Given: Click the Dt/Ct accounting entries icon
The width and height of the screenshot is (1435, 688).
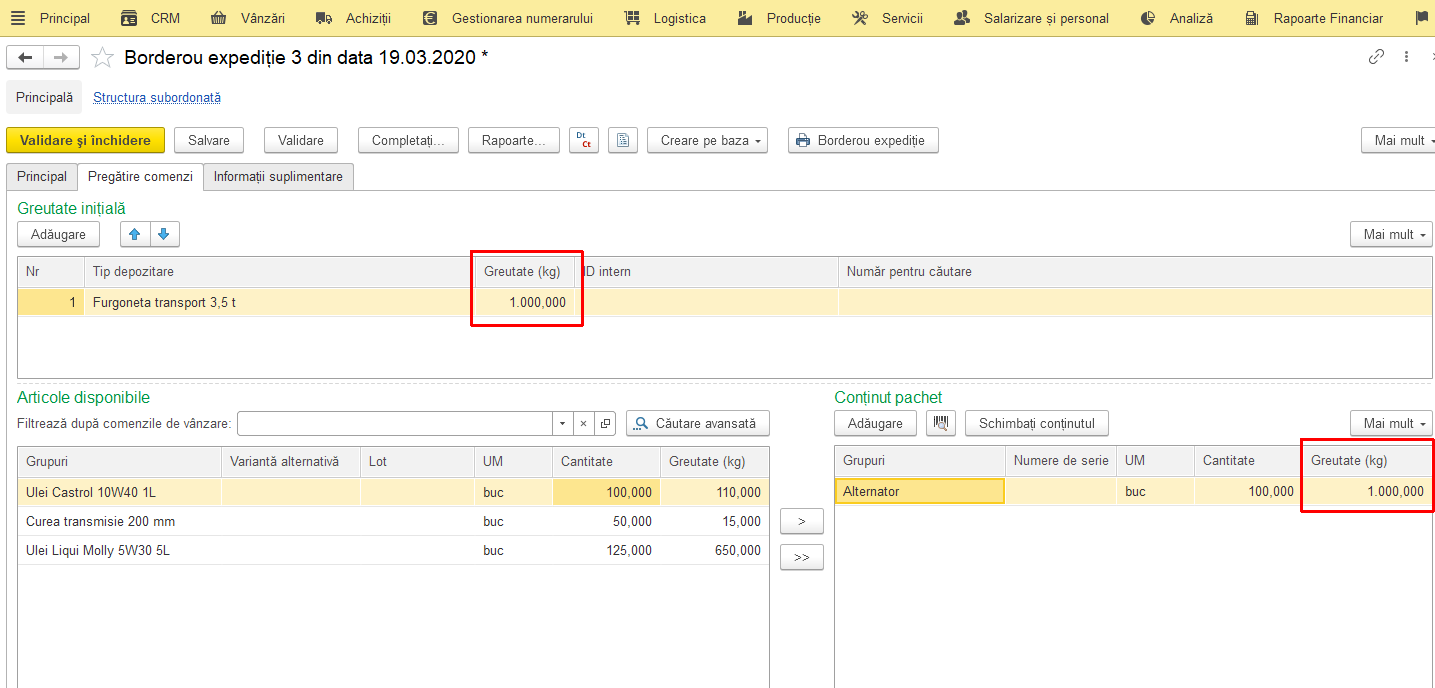Looking at the screenshot, I should pyautogui.click(x=584, y=140).
